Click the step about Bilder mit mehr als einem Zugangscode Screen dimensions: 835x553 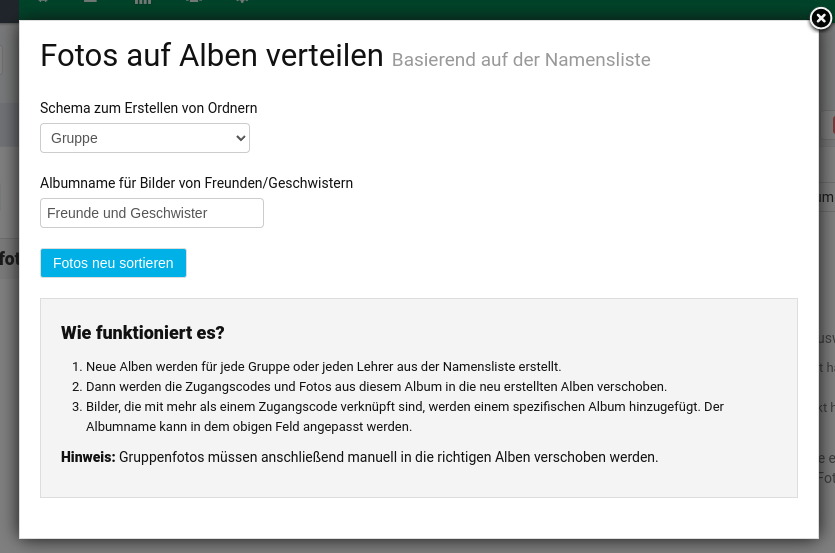pyautogui.click(x=405, y=417)
